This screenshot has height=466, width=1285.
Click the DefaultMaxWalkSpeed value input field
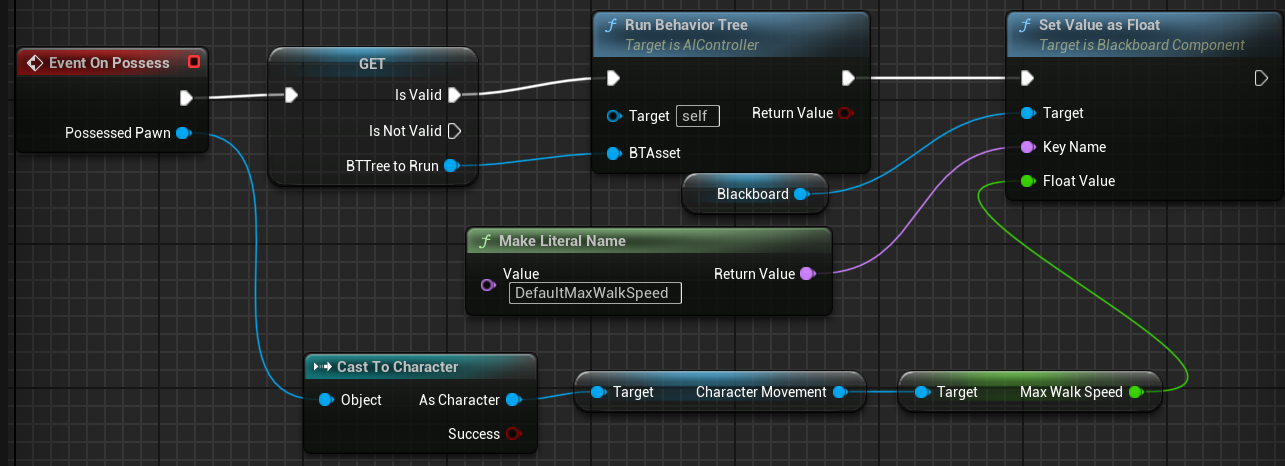(595, 293)
